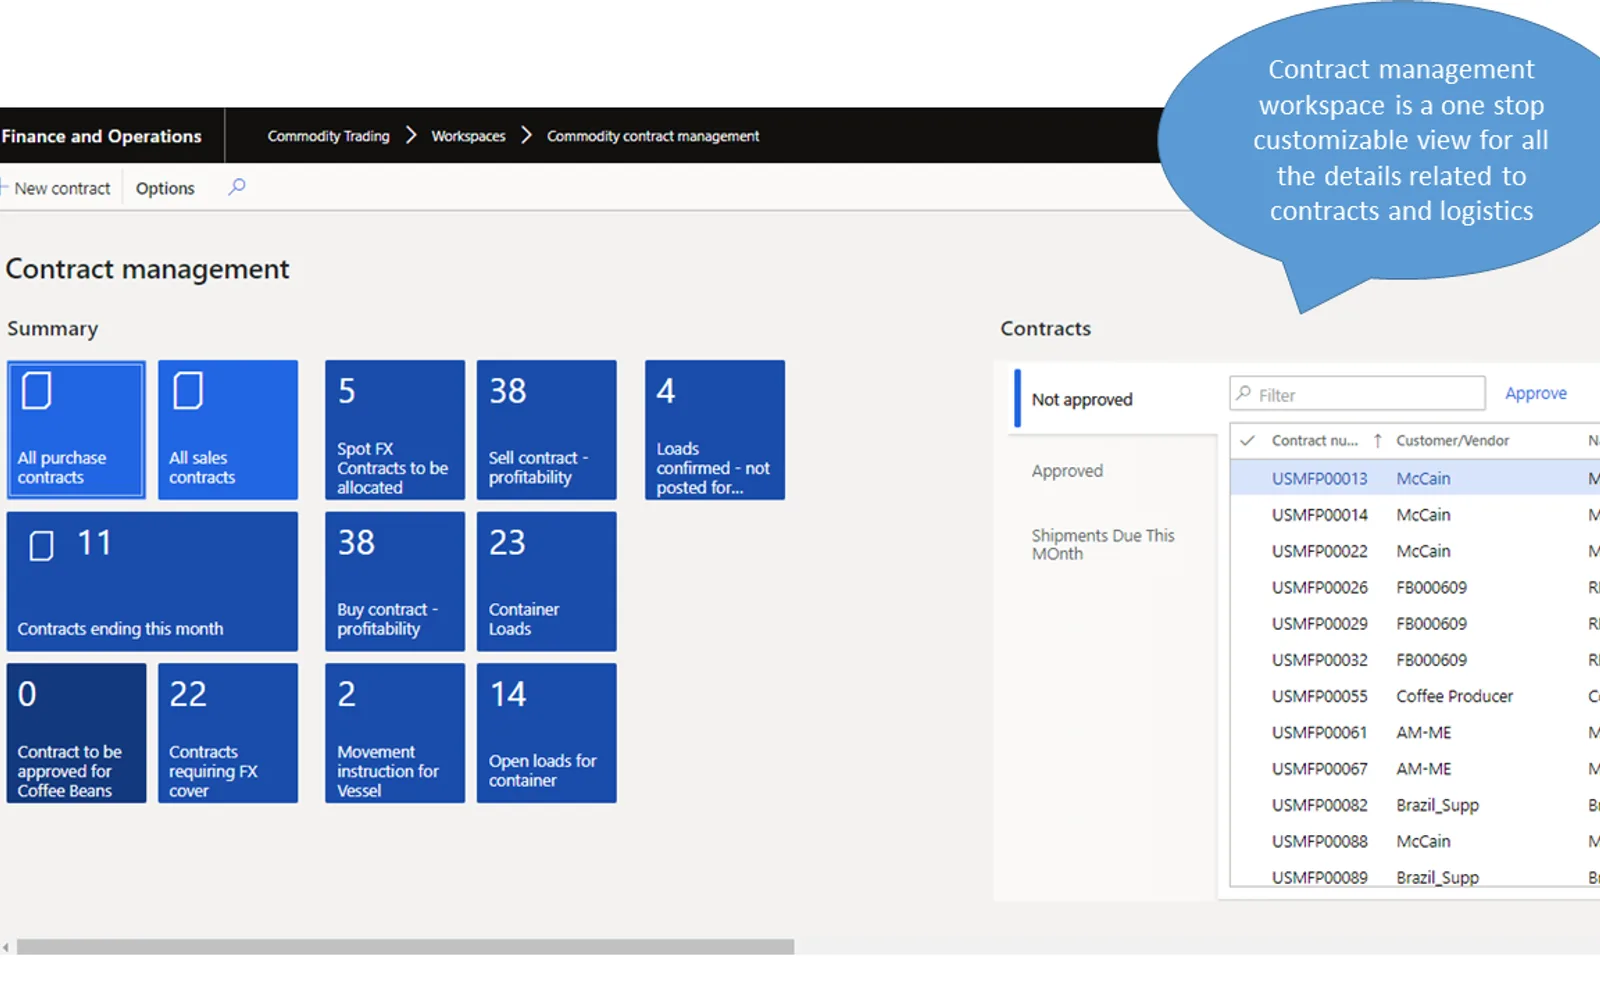The height and width of the screenshot is (1000, 1600).
Task: Open contract USMFP00022
Action: coord(1319,551)
